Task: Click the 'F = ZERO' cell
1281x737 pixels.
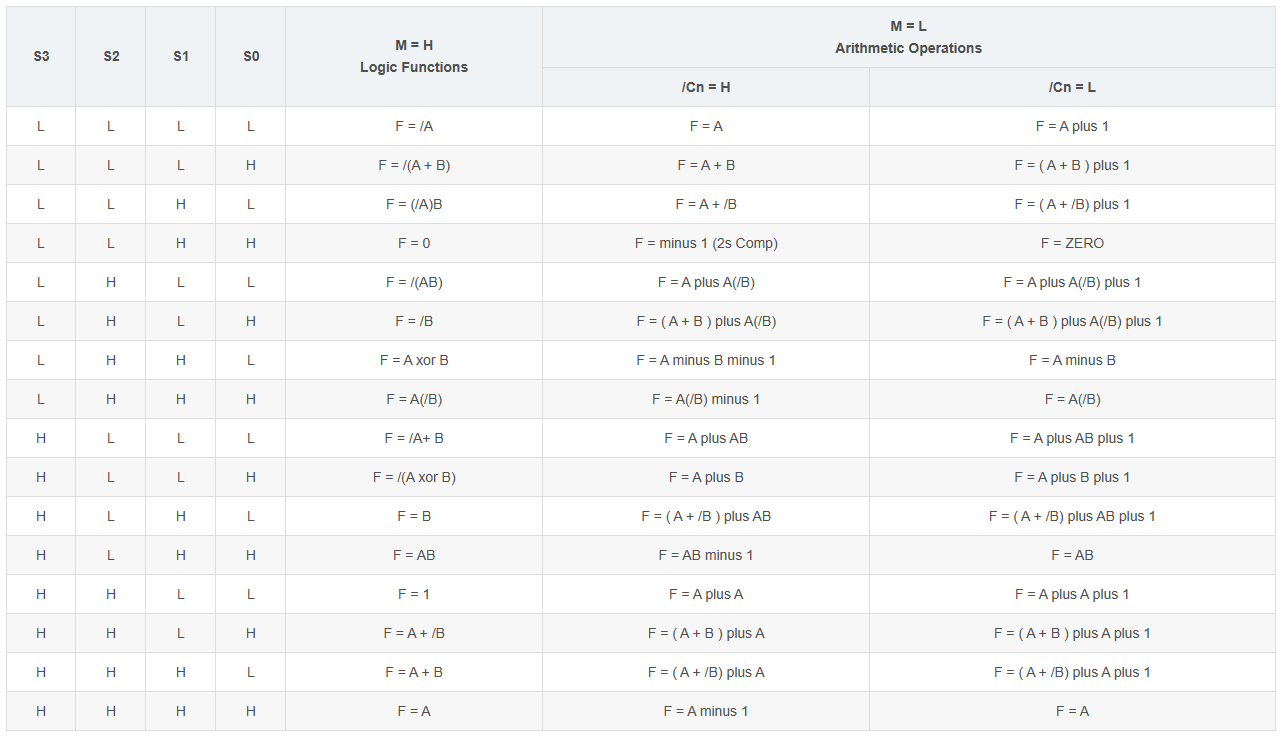Action: (x=1072, y=243)
